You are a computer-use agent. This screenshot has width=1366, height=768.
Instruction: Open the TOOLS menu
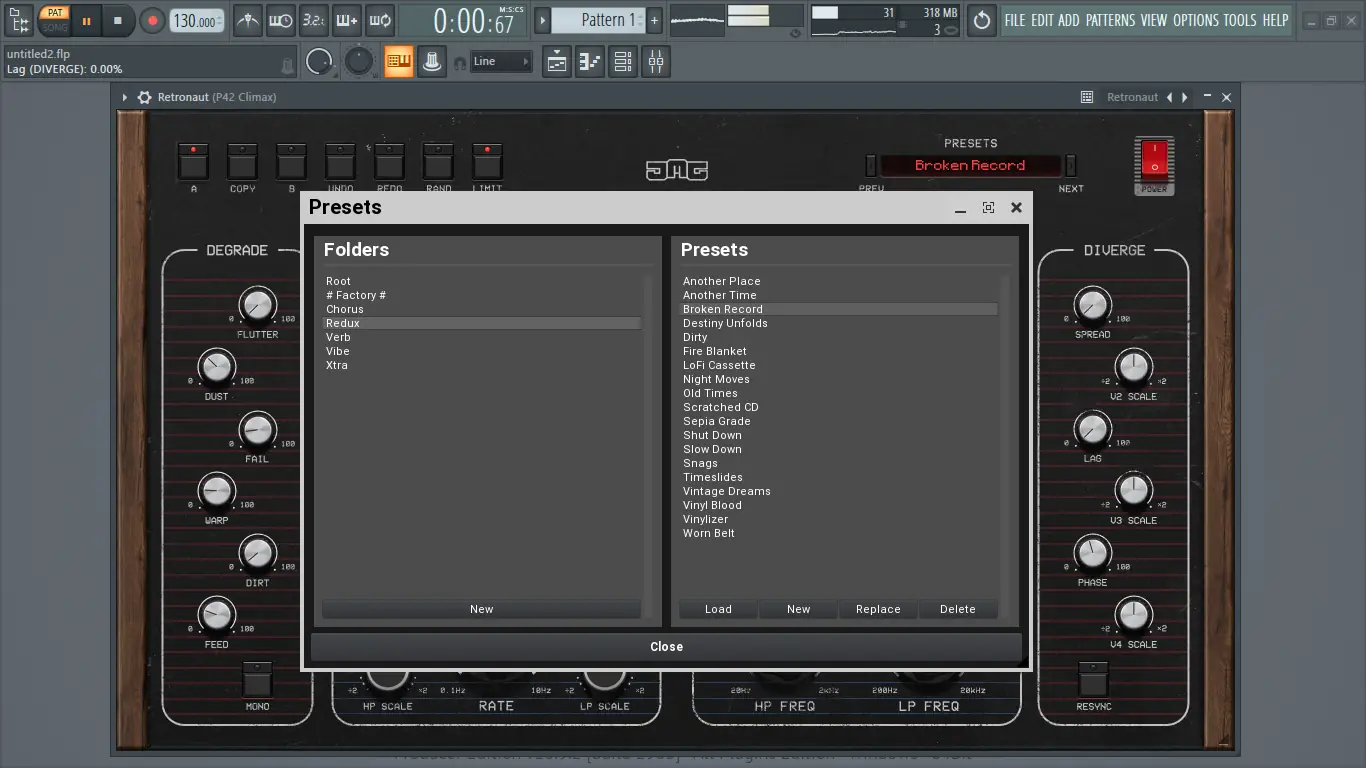tap(1240, 20)
